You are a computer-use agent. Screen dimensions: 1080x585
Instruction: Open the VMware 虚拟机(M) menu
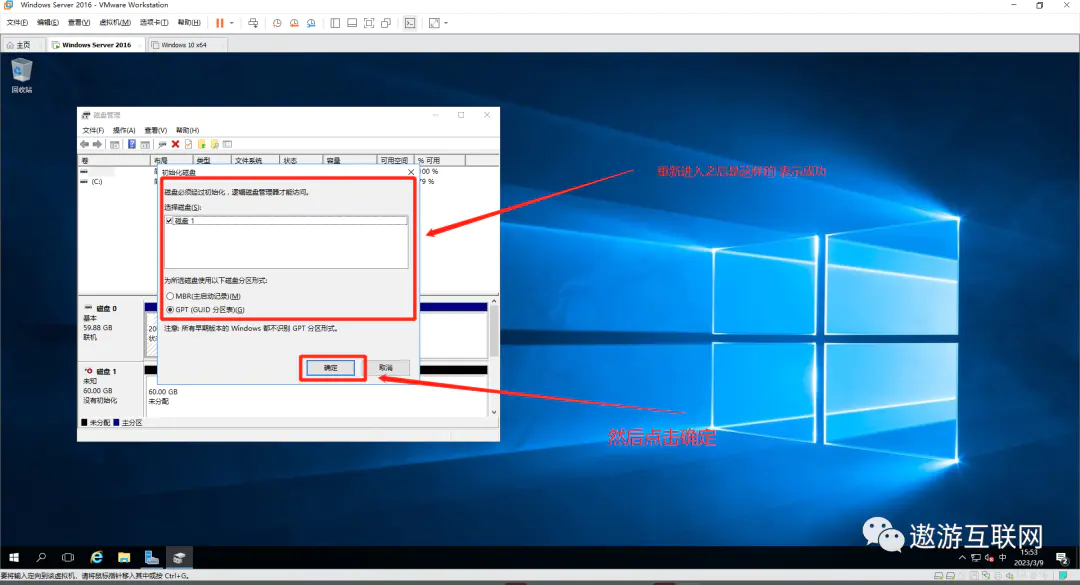click(115, 23)
